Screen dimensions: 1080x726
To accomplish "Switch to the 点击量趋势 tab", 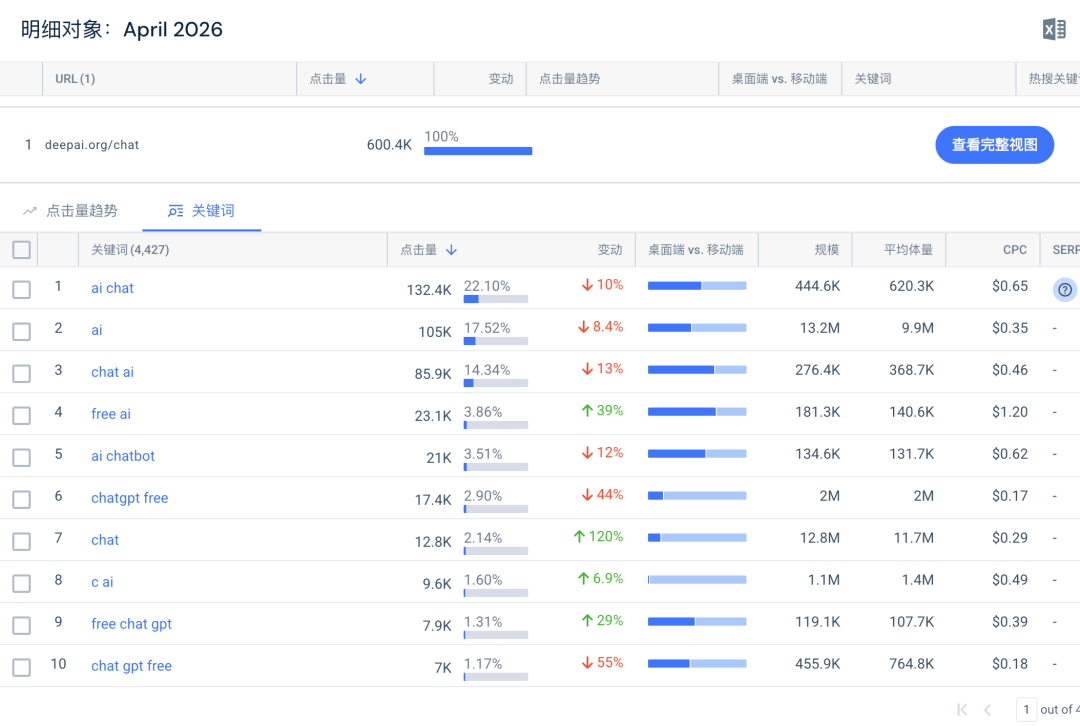I will (70, 211).
